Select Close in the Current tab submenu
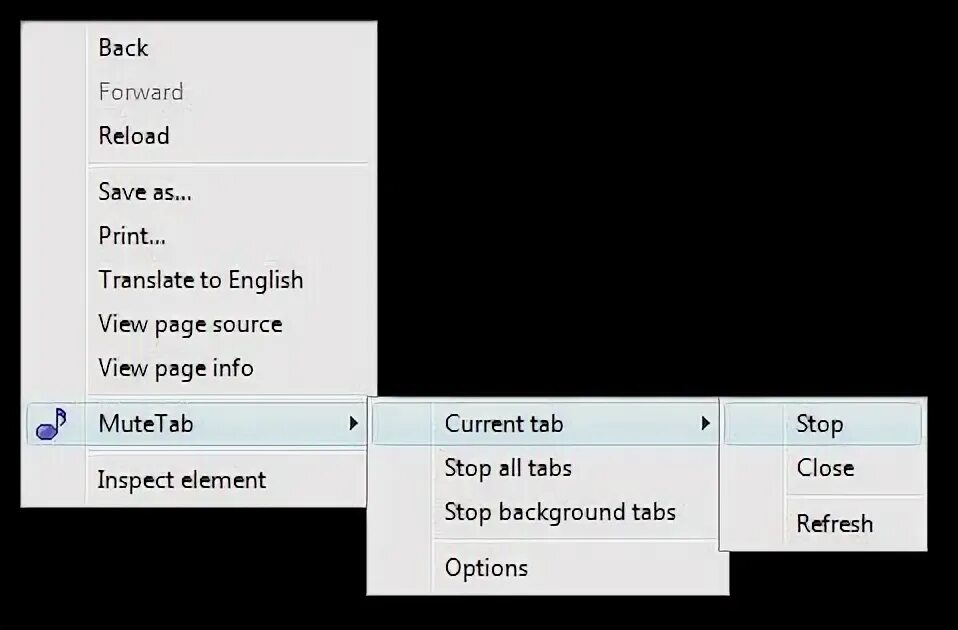958x630 pixels. click(x=825, y=468)
